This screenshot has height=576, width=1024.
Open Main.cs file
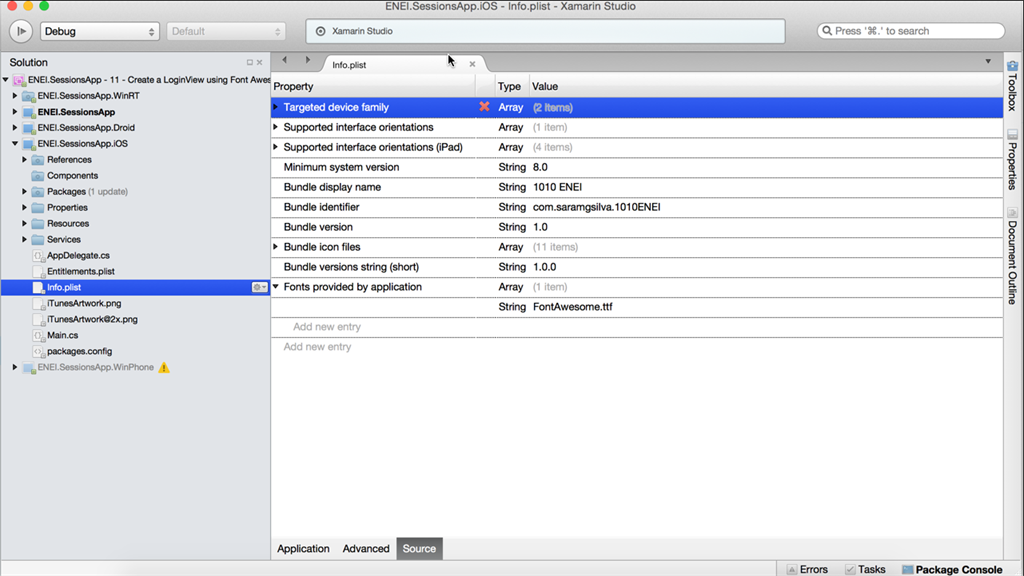click(x=63, y=335)
